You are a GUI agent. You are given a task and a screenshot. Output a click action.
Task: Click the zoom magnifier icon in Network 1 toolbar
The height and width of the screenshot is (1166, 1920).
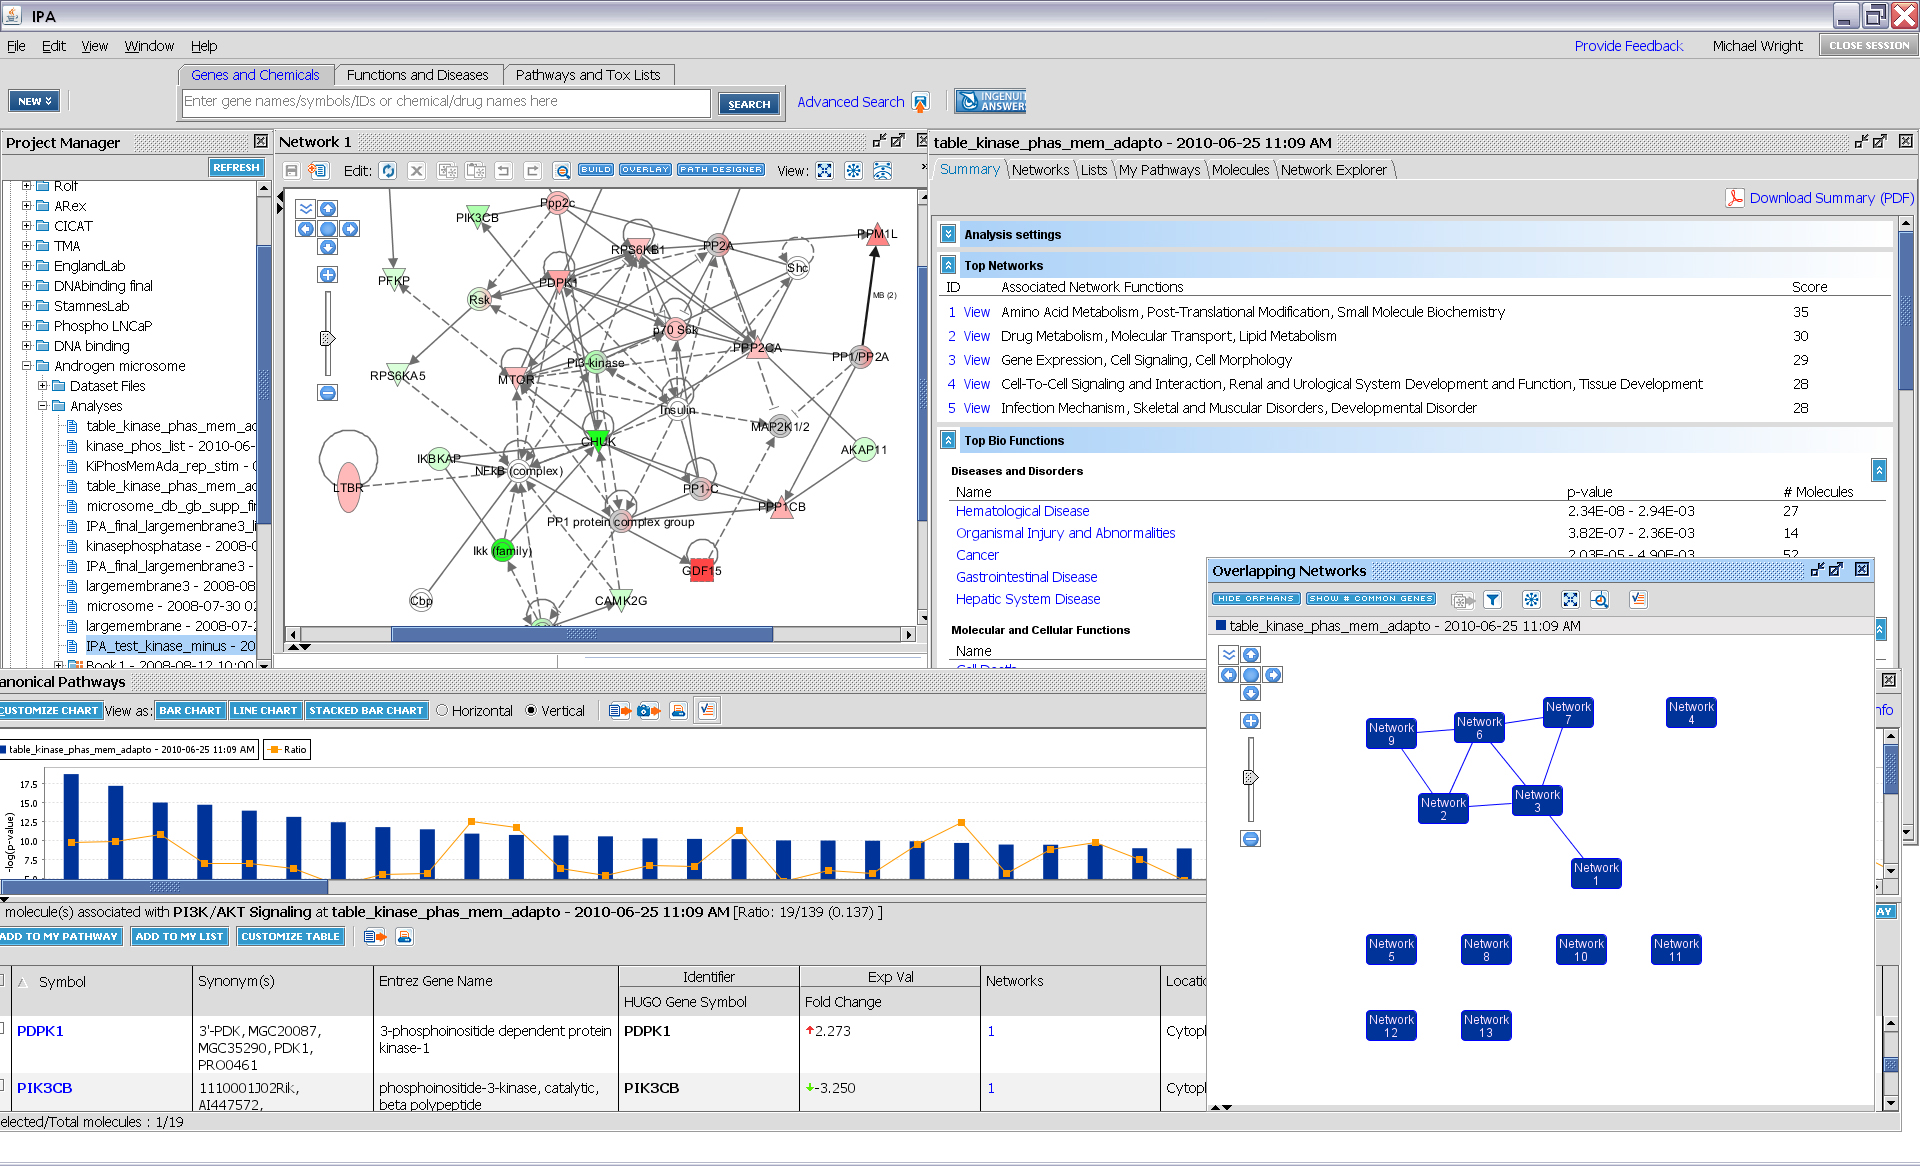click(x=562, y=171)
